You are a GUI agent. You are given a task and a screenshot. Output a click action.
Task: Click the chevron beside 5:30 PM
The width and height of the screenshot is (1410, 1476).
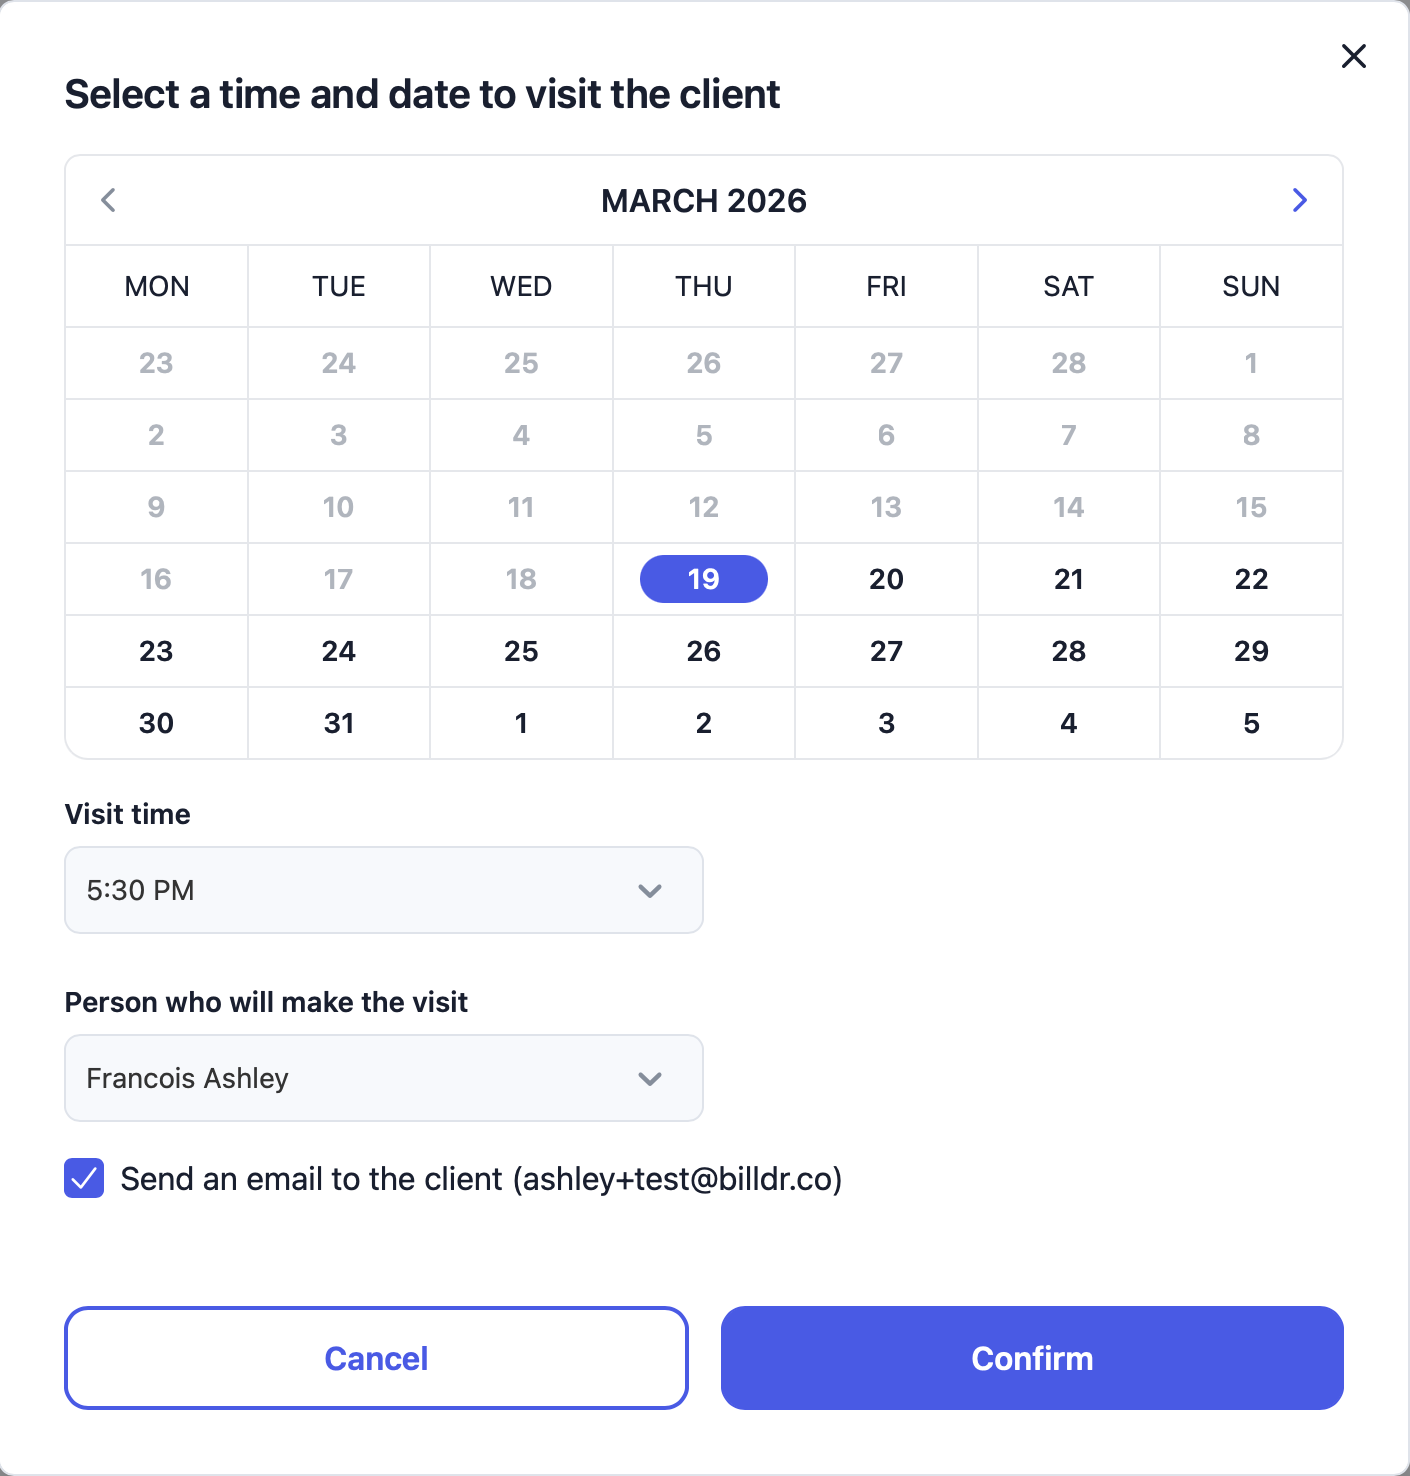(x=650, y=890)
